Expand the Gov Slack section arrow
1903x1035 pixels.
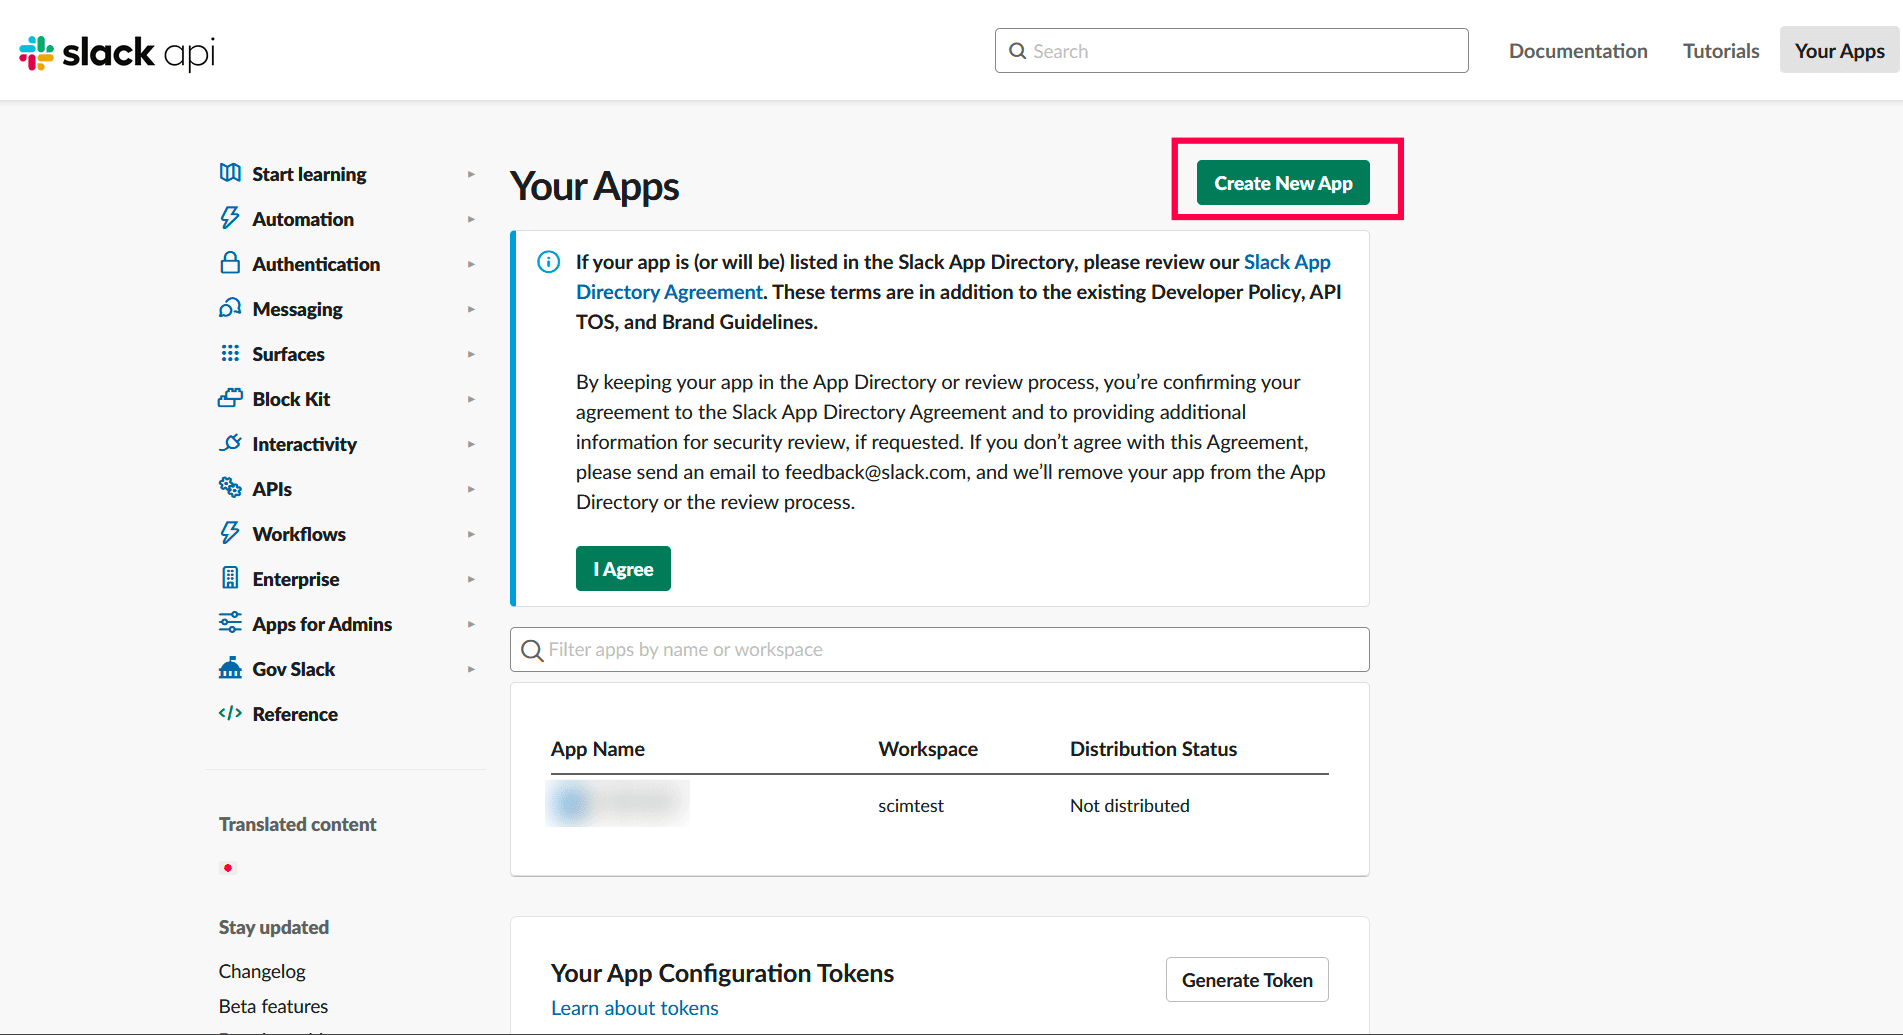(x=471, y=669)
